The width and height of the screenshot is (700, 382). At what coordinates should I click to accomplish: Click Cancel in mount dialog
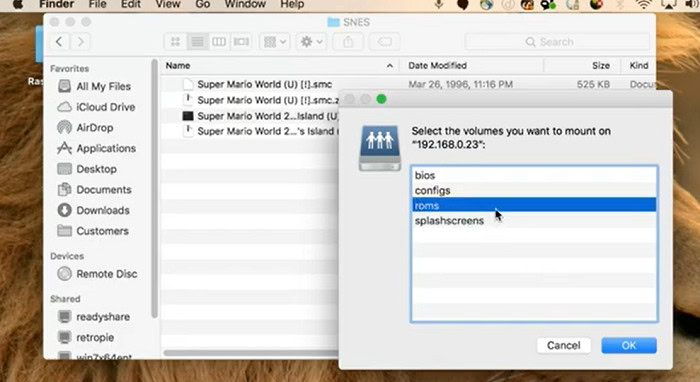(563, 345)
